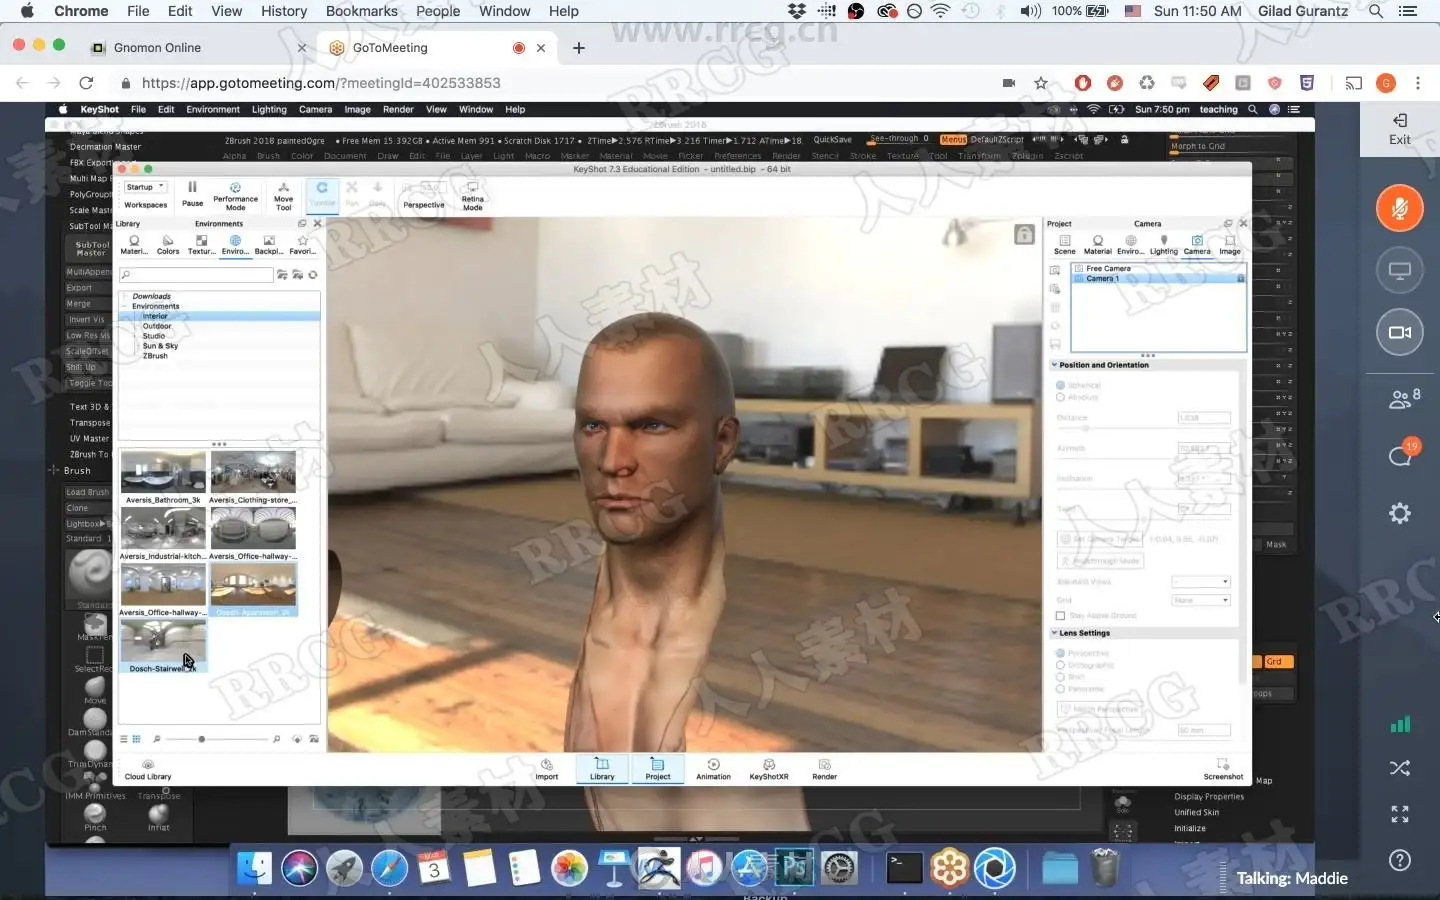Open the Textures library tab
1440x900 pixels.
pos(201,245)
